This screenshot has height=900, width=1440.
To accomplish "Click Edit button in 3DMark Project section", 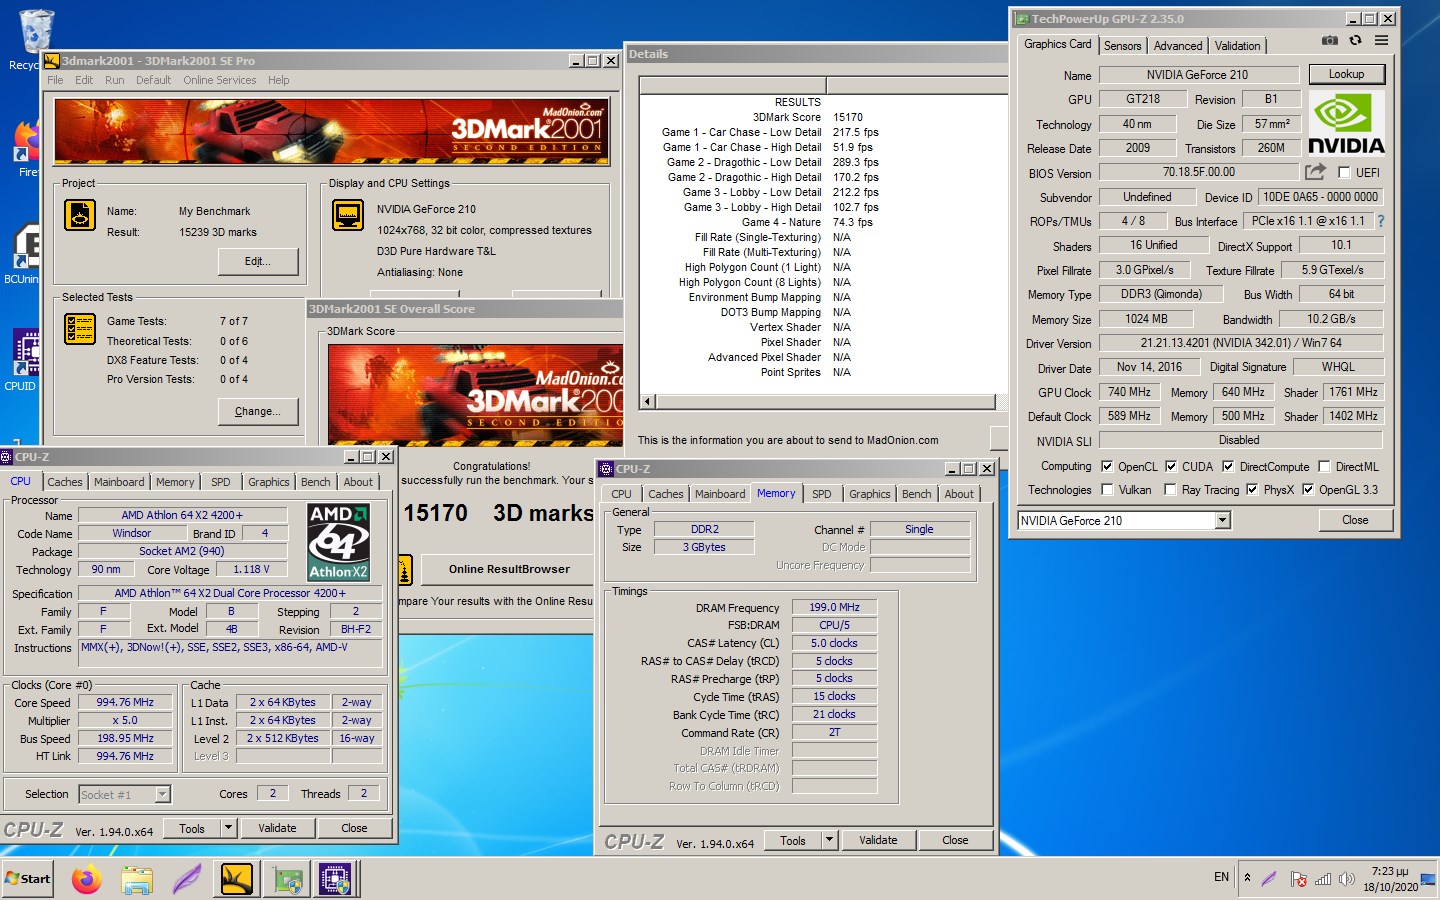I will pyautogui.click(x=258, y=261).
